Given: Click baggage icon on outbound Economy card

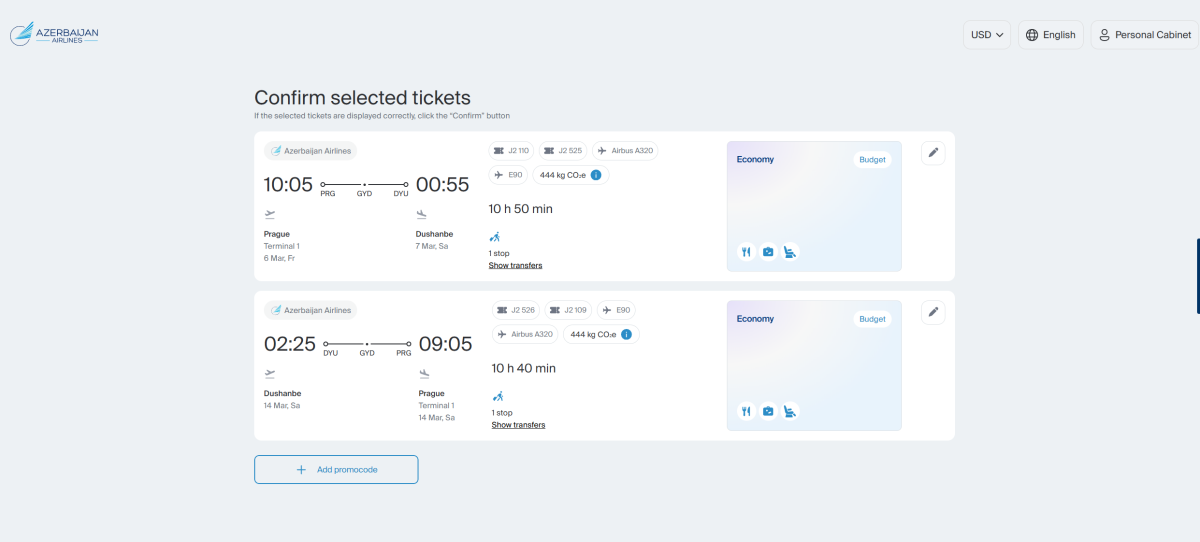Looking at the screenshot, I should [768, 252].
